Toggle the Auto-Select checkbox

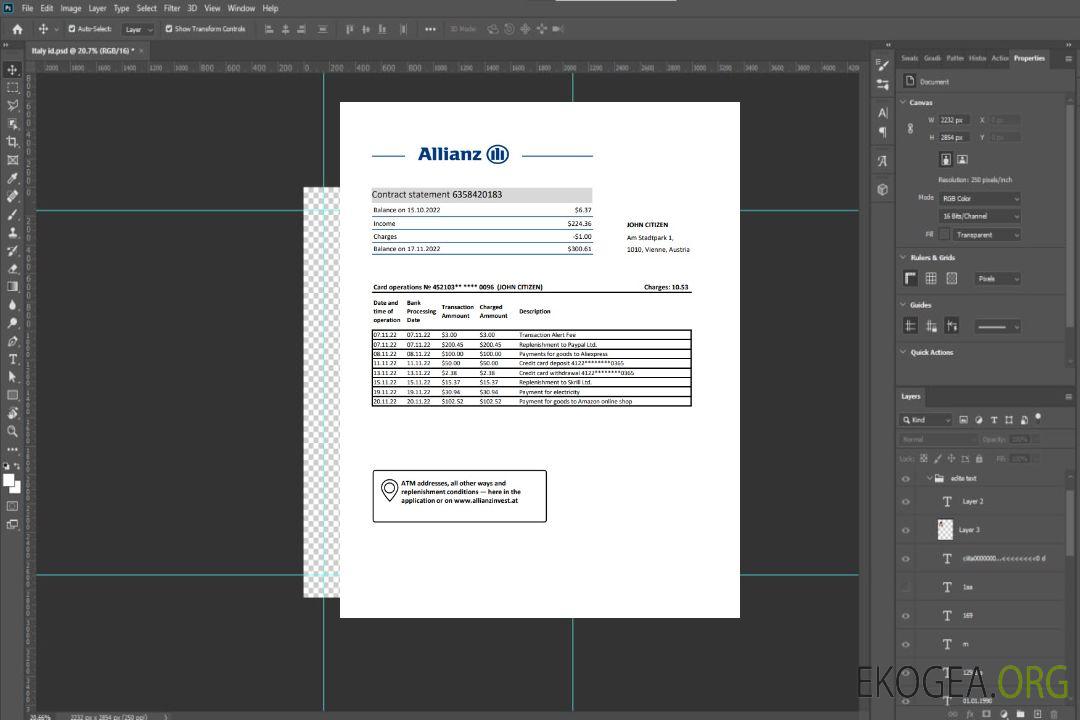72,29
